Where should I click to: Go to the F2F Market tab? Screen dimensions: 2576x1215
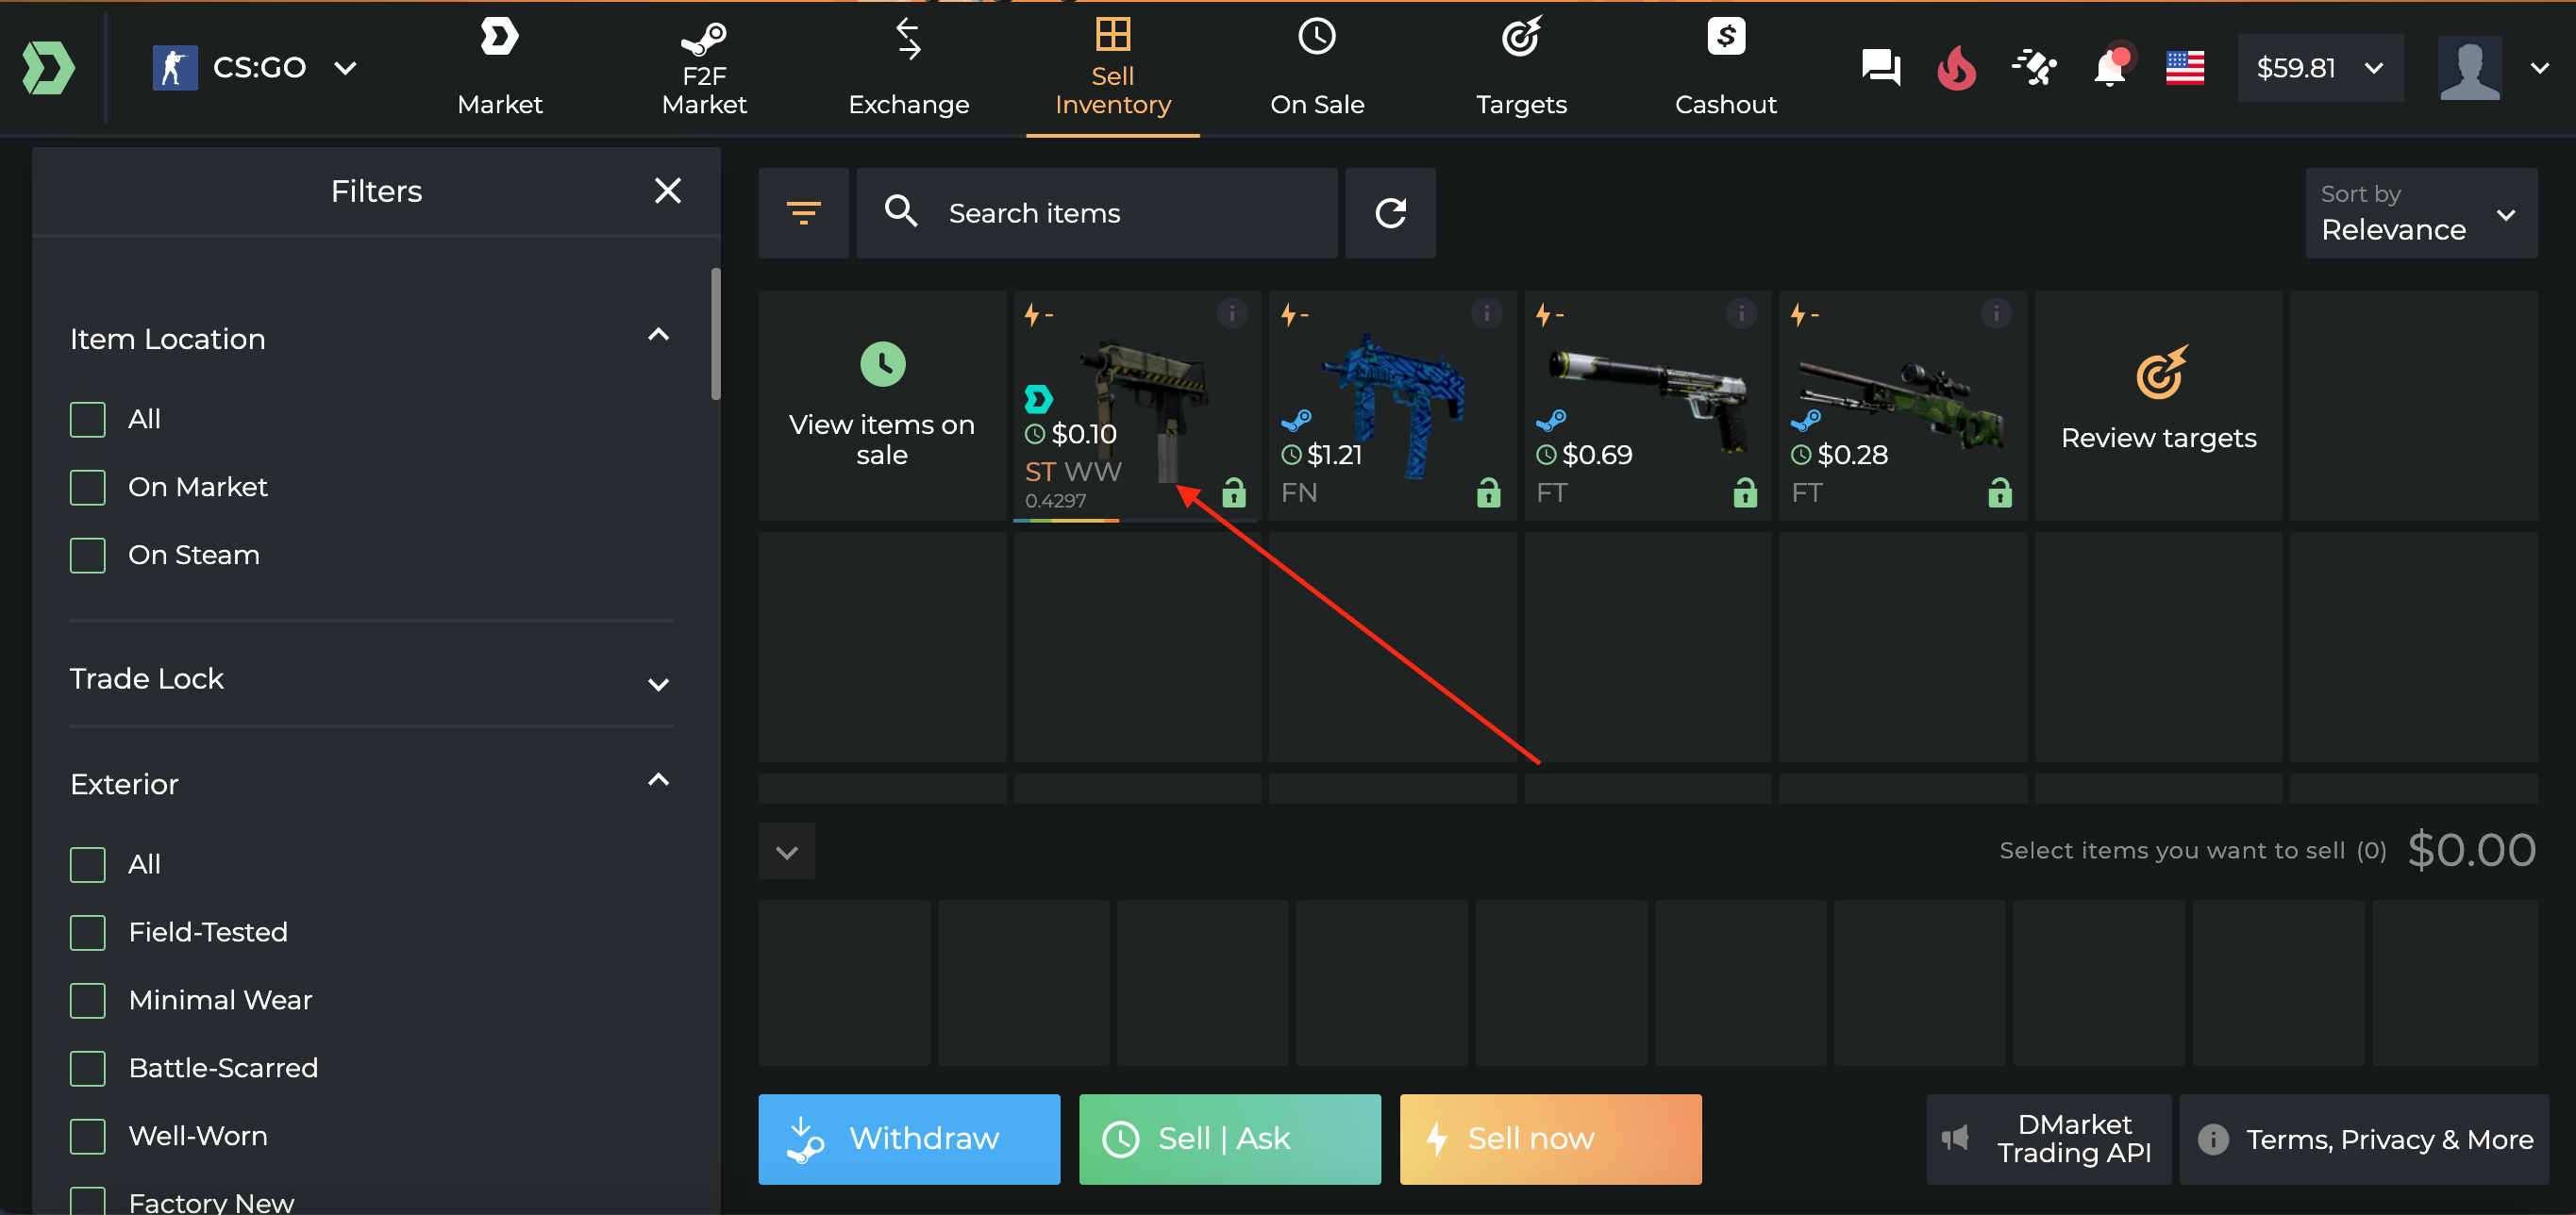click(x=704, y=68)
